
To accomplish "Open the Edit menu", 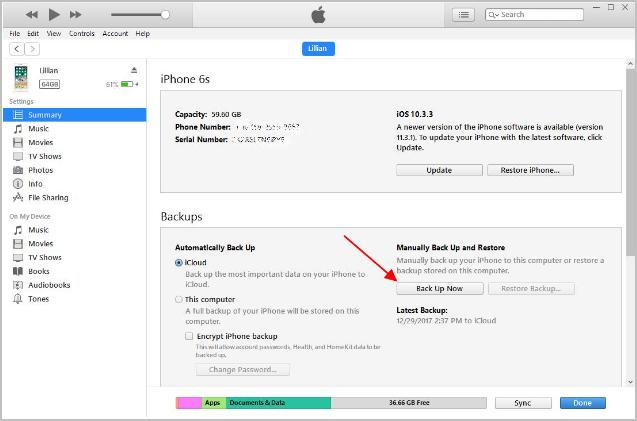I will [33, 34].
